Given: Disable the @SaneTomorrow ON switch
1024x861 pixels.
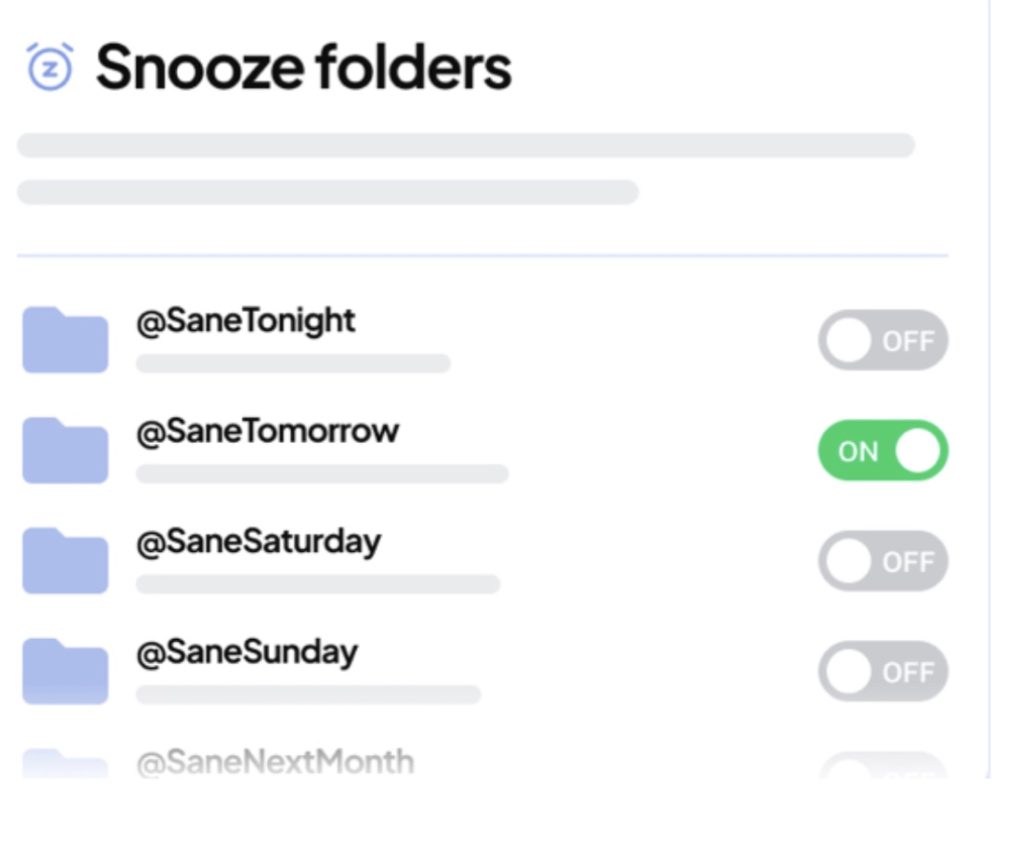Looking at the screenshot, I should tap(883, 450).
